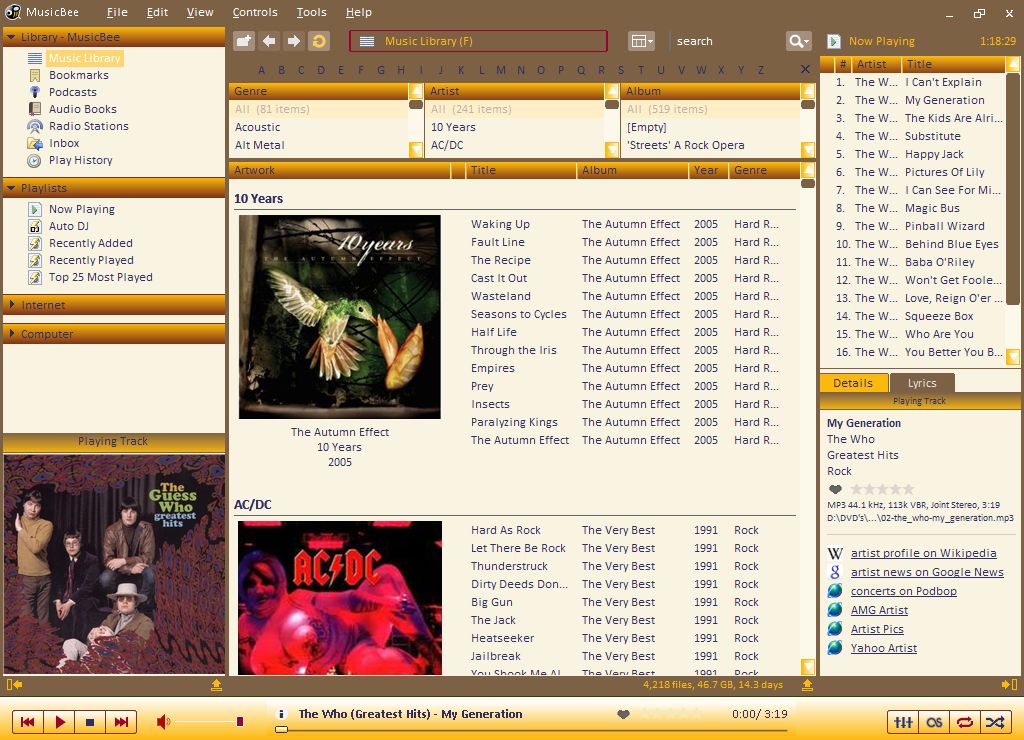The height and width of the screenshot is (740, 1024).
Task: Toggle Last.fm scrobbling button
Action: pos(934,722)
